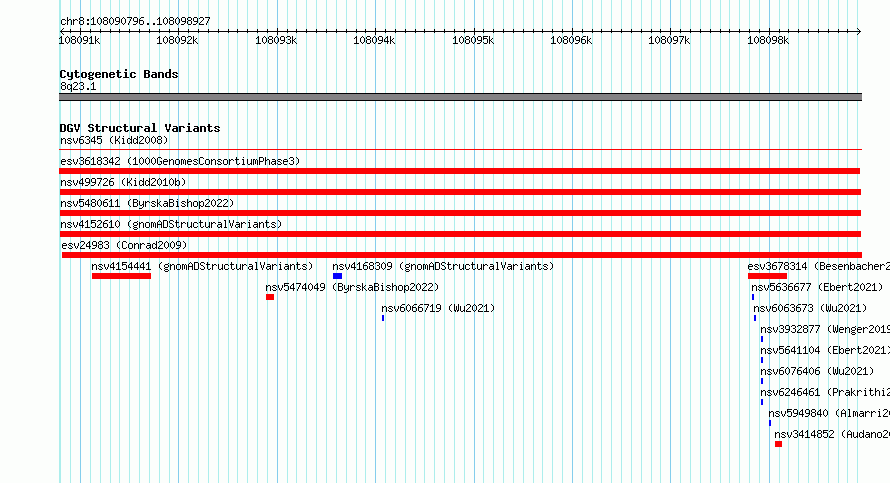
Task: Click the red bar beneath nsv4152610
Action: click(x=460, y=234)
